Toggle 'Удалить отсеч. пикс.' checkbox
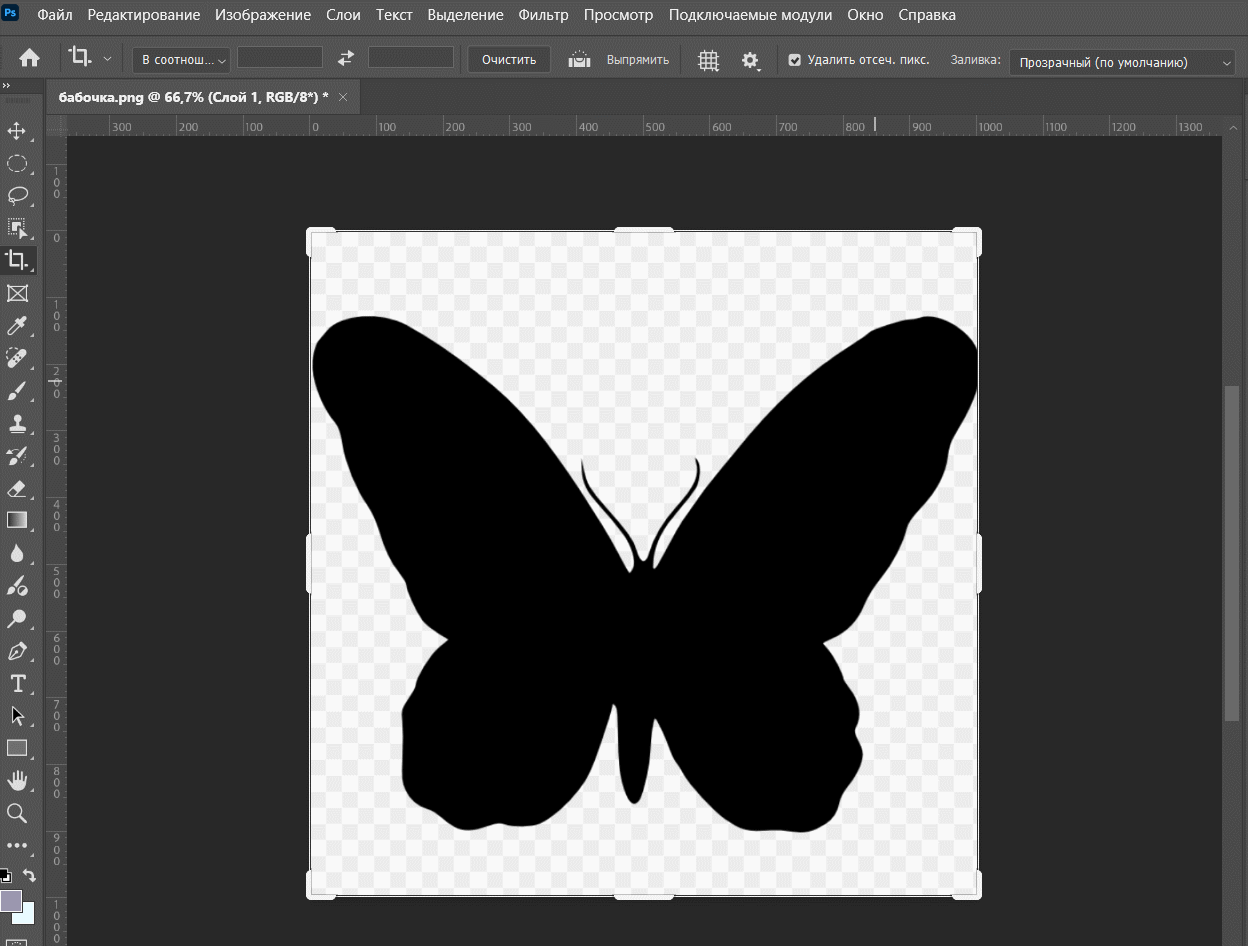Image resolution: width=1248 pixels, height=946 pixels. (x=795, y=60)
